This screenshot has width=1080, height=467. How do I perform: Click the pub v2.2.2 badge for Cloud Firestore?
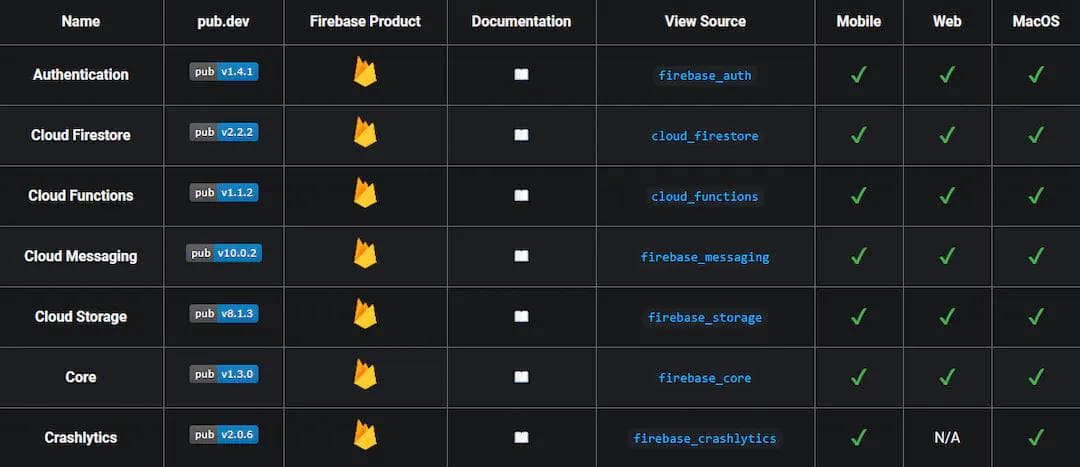[x=224, y=132]
